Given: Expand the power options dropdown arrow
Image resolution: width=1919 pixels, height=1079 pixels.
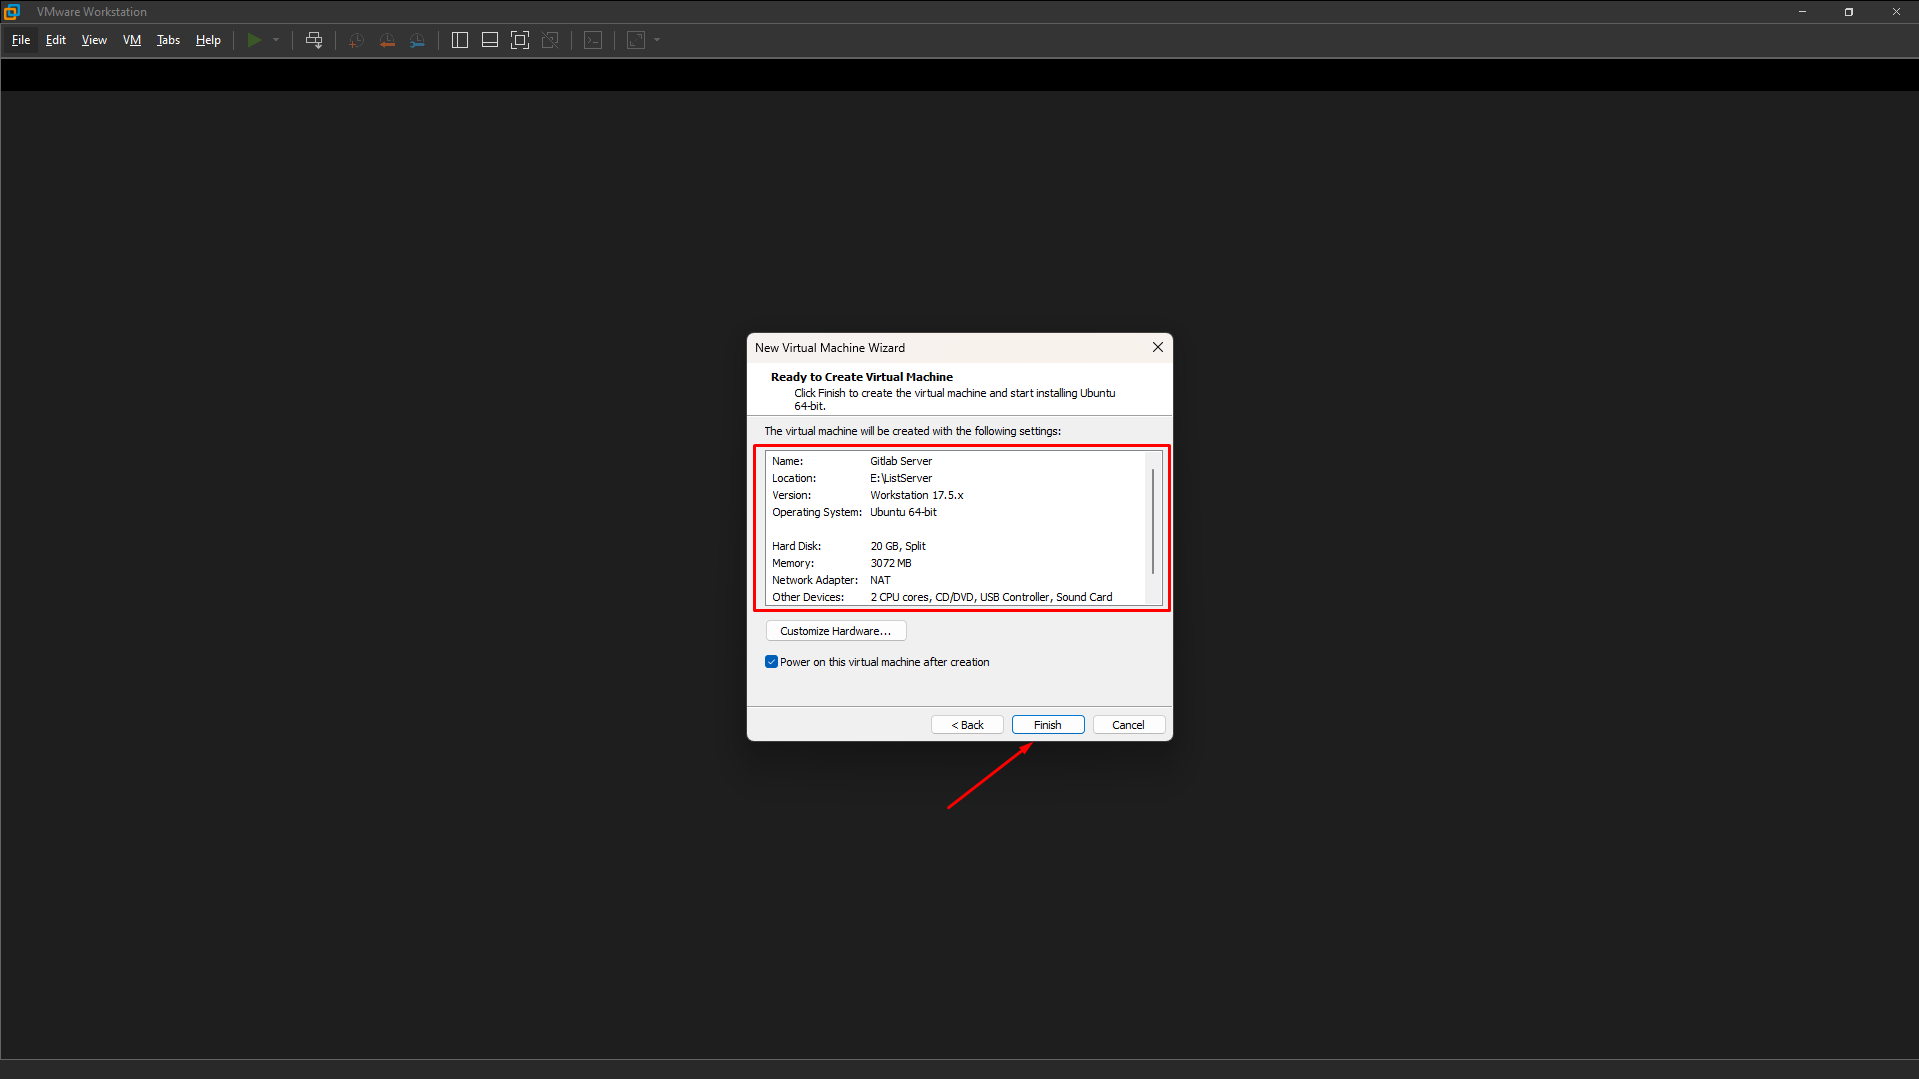Looking at the screenshot, I should point(276,40).
